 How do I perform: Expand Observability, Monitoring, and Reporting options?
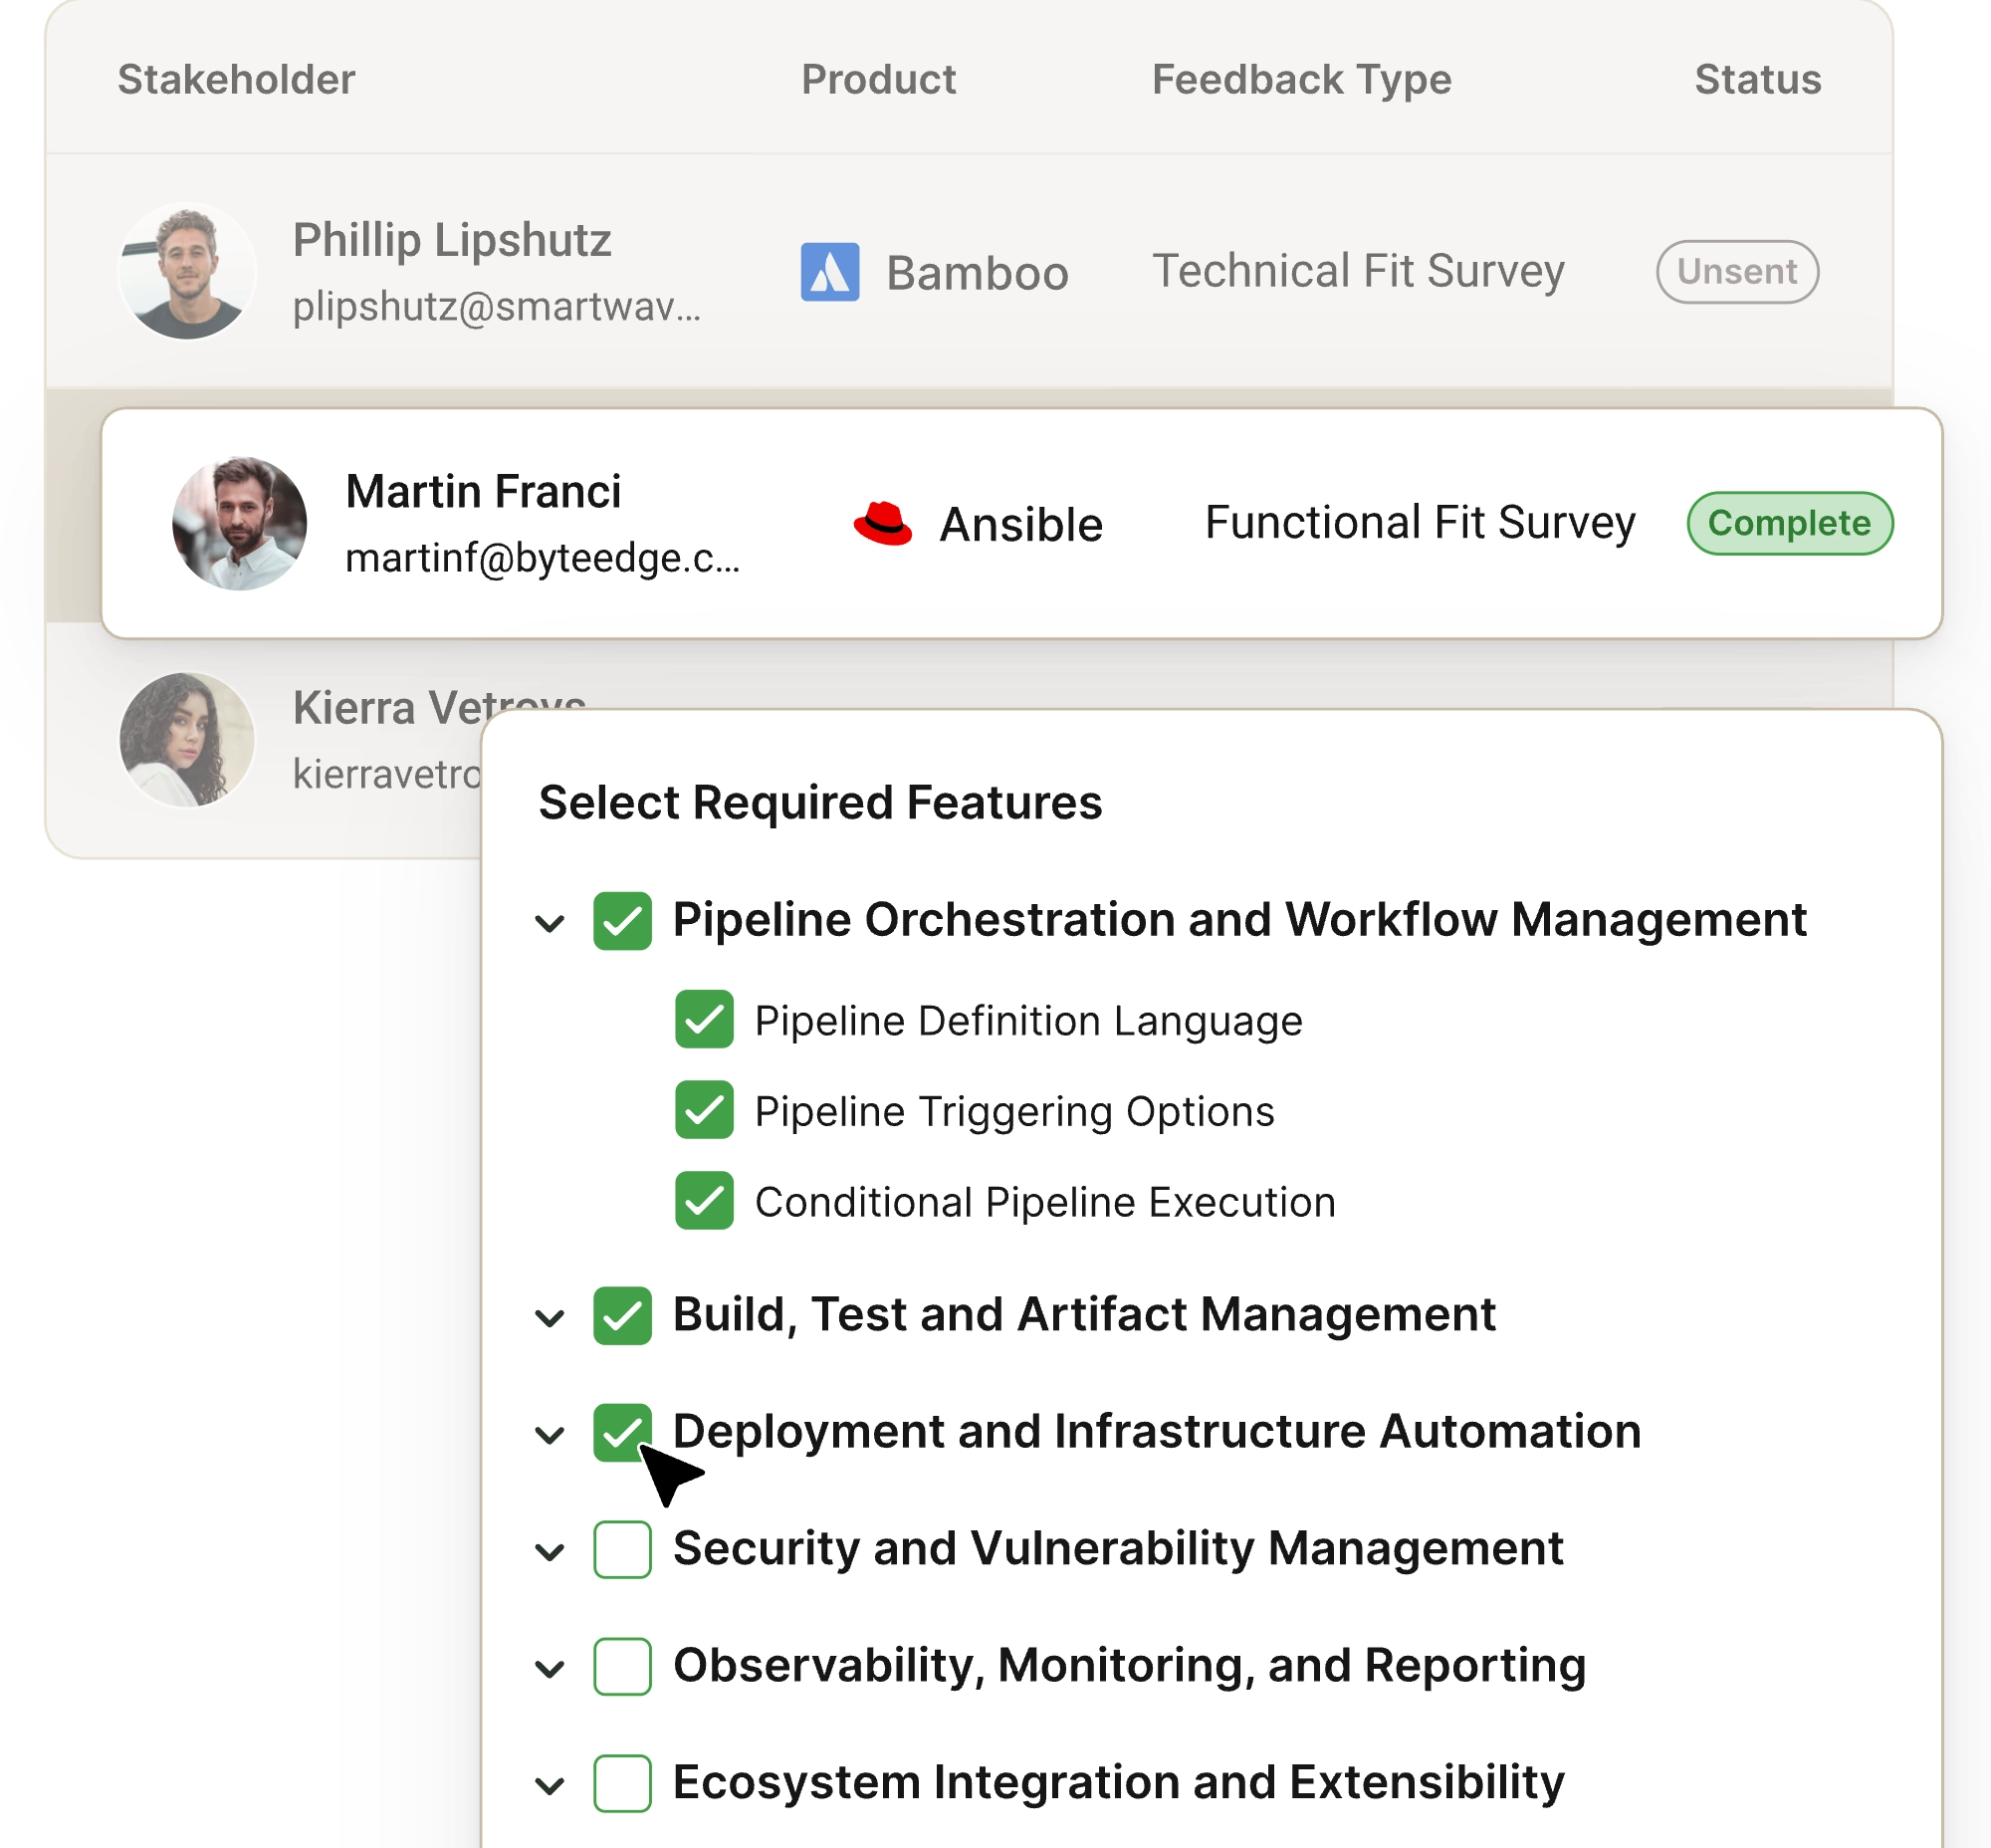pyautogui.click(x=548, y=1665)
